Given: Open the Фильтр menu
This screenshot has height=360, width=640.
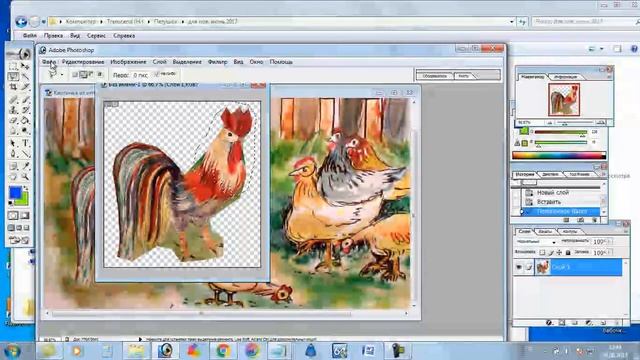Looking at the screenshot, I should pos(218,62).
